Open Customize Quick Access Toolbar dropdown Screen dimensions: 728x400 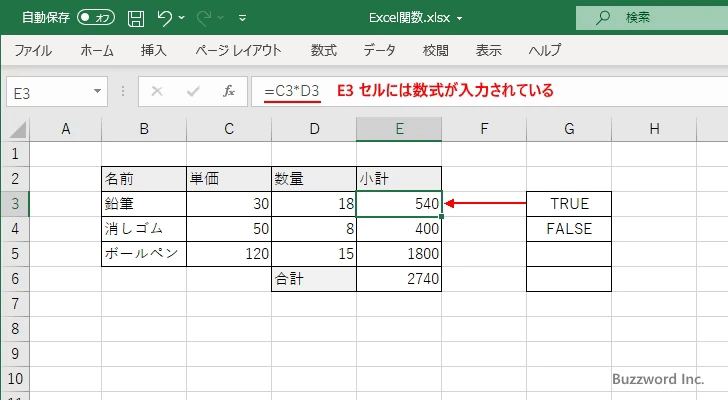click(x=242, y=18)
